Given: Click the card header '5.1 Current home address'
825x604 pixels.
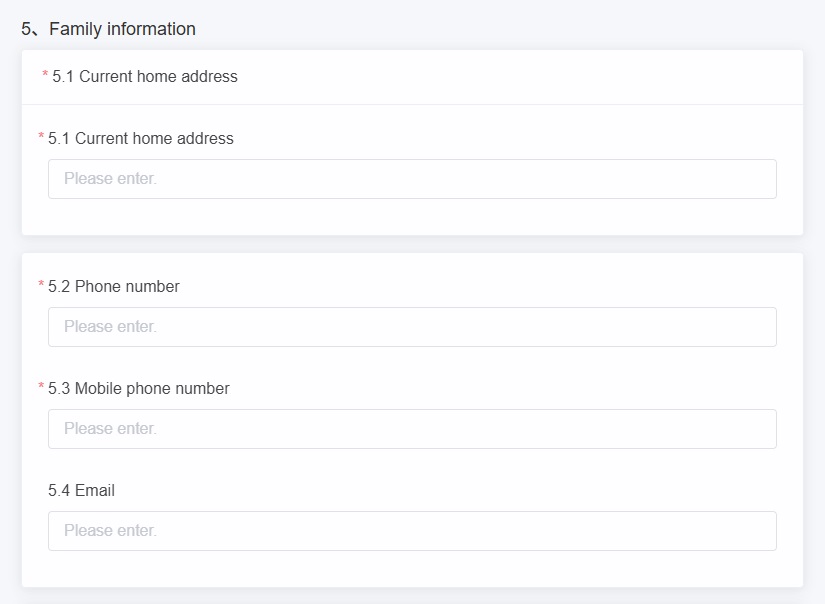Looking at the screenshot, I should [145, 77].
